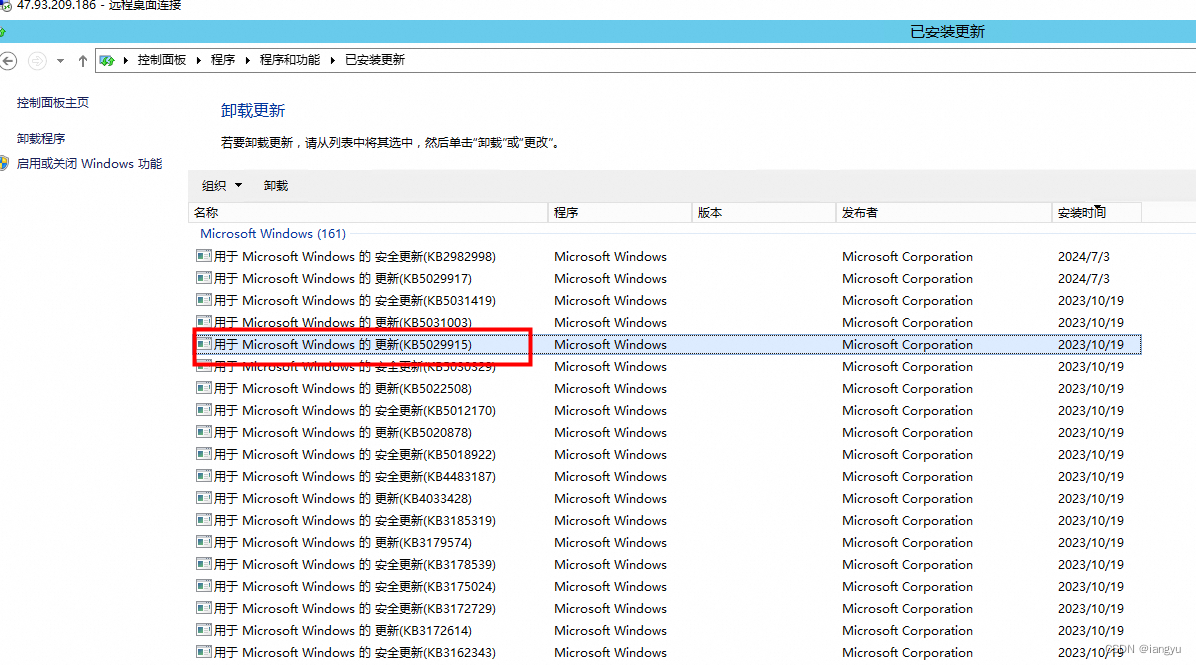Click the icon of update KB3179574
The width and height of the screenshot is (1196, 665).
pyautogui.click(x=204, y=542)
